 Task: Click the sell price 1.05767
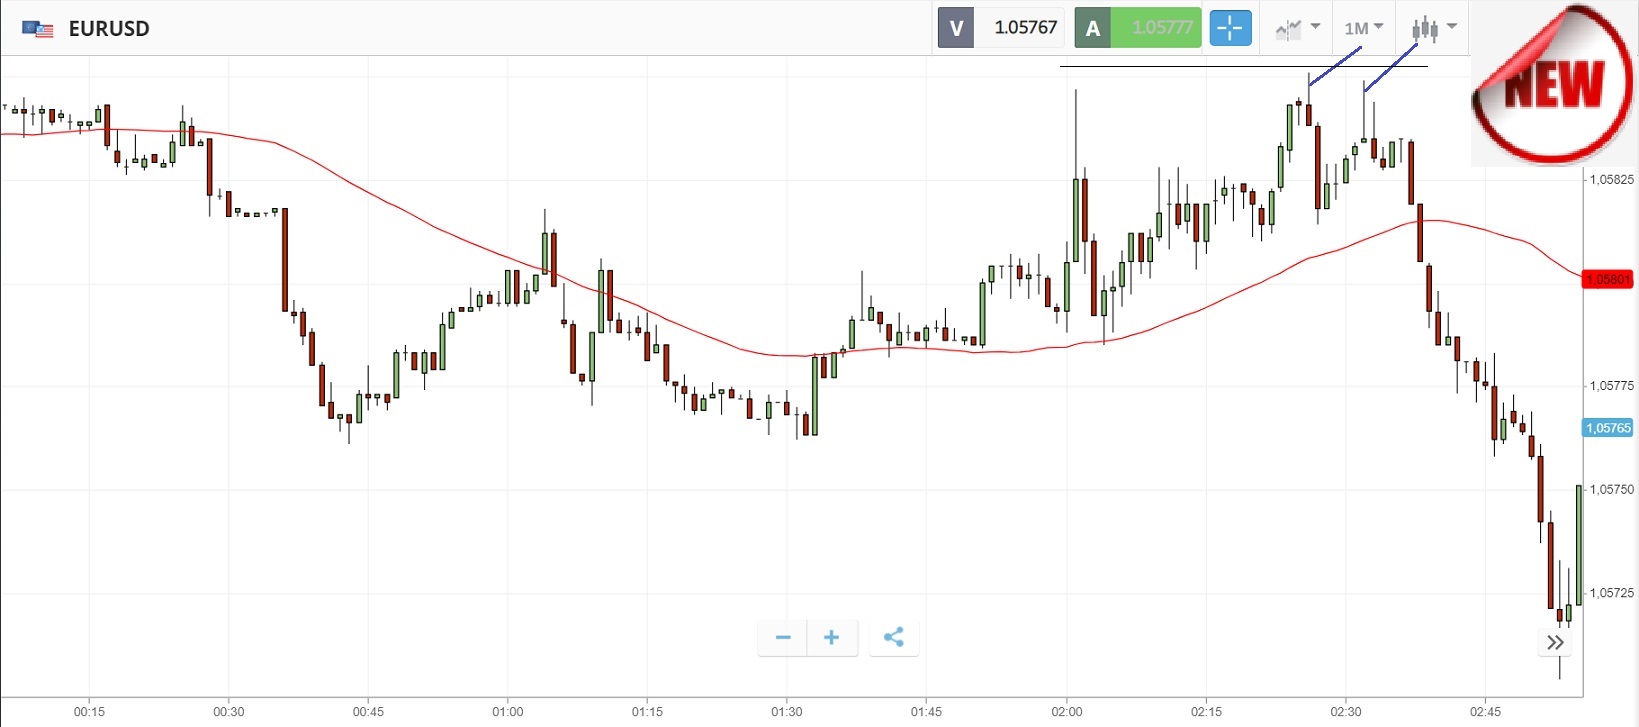coord(1025,28)
